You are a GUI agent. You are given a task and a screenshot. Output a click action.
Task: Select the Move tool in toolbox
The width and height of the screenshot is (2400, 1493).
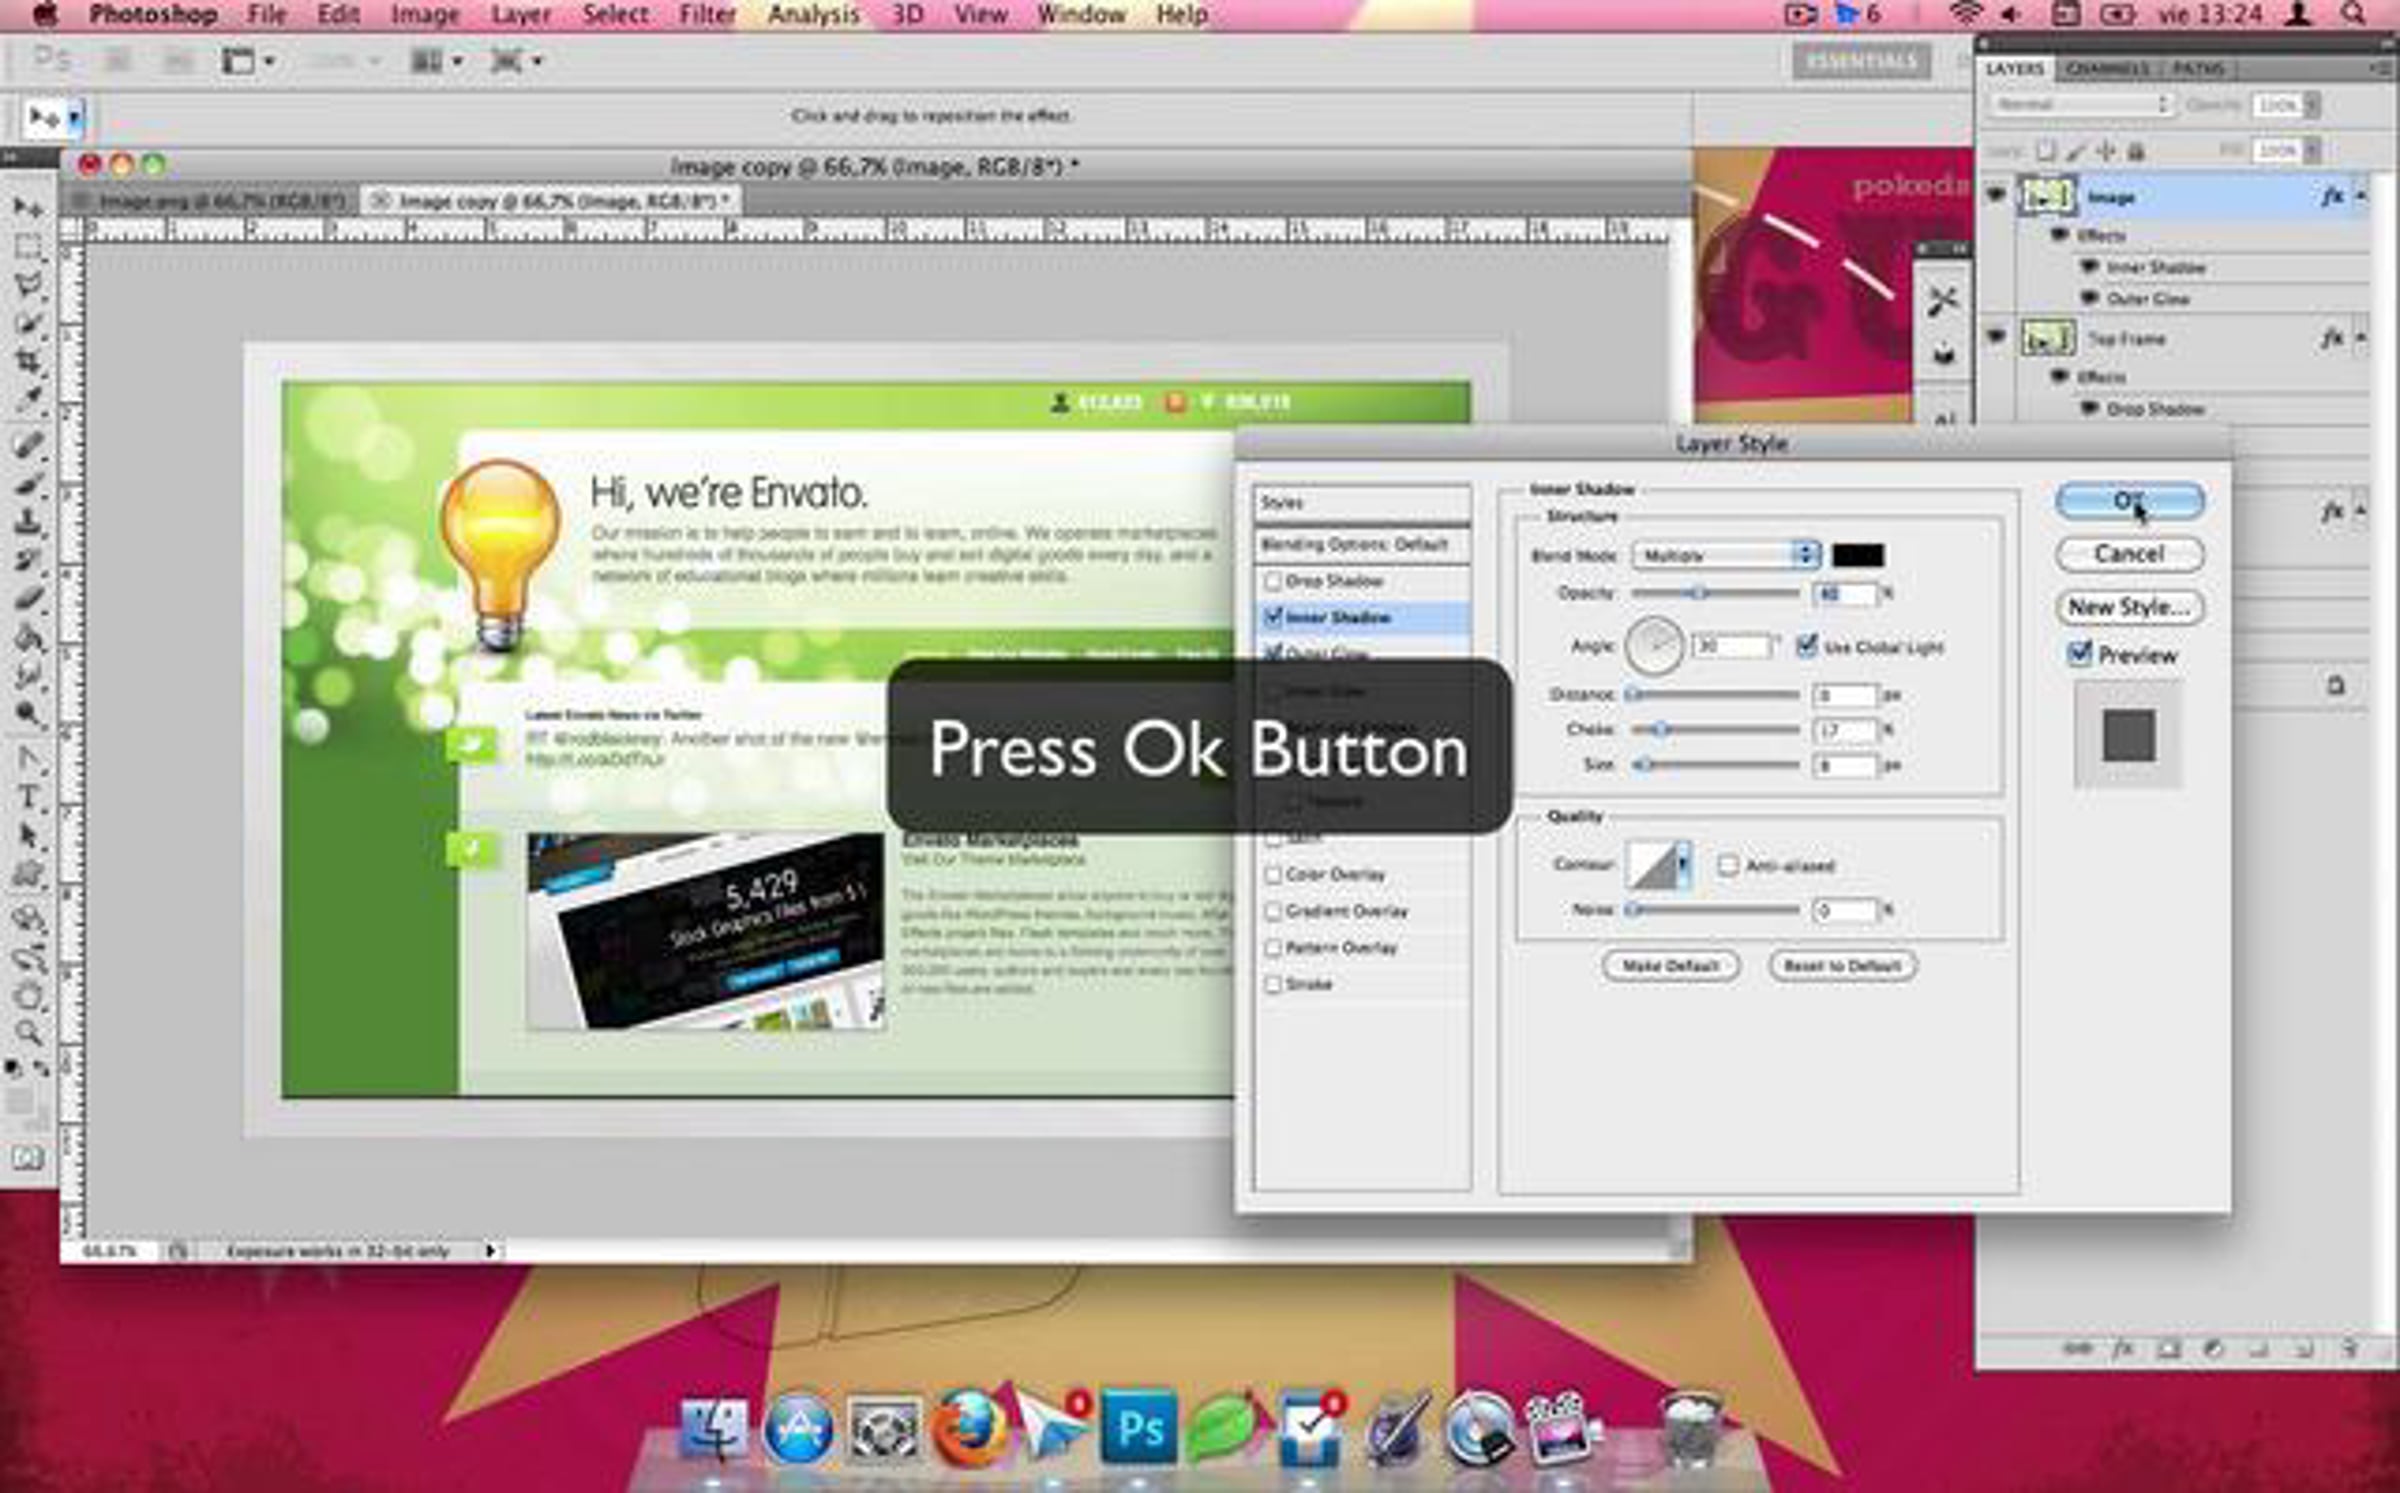pyautogui.click(x=28, y=207)
